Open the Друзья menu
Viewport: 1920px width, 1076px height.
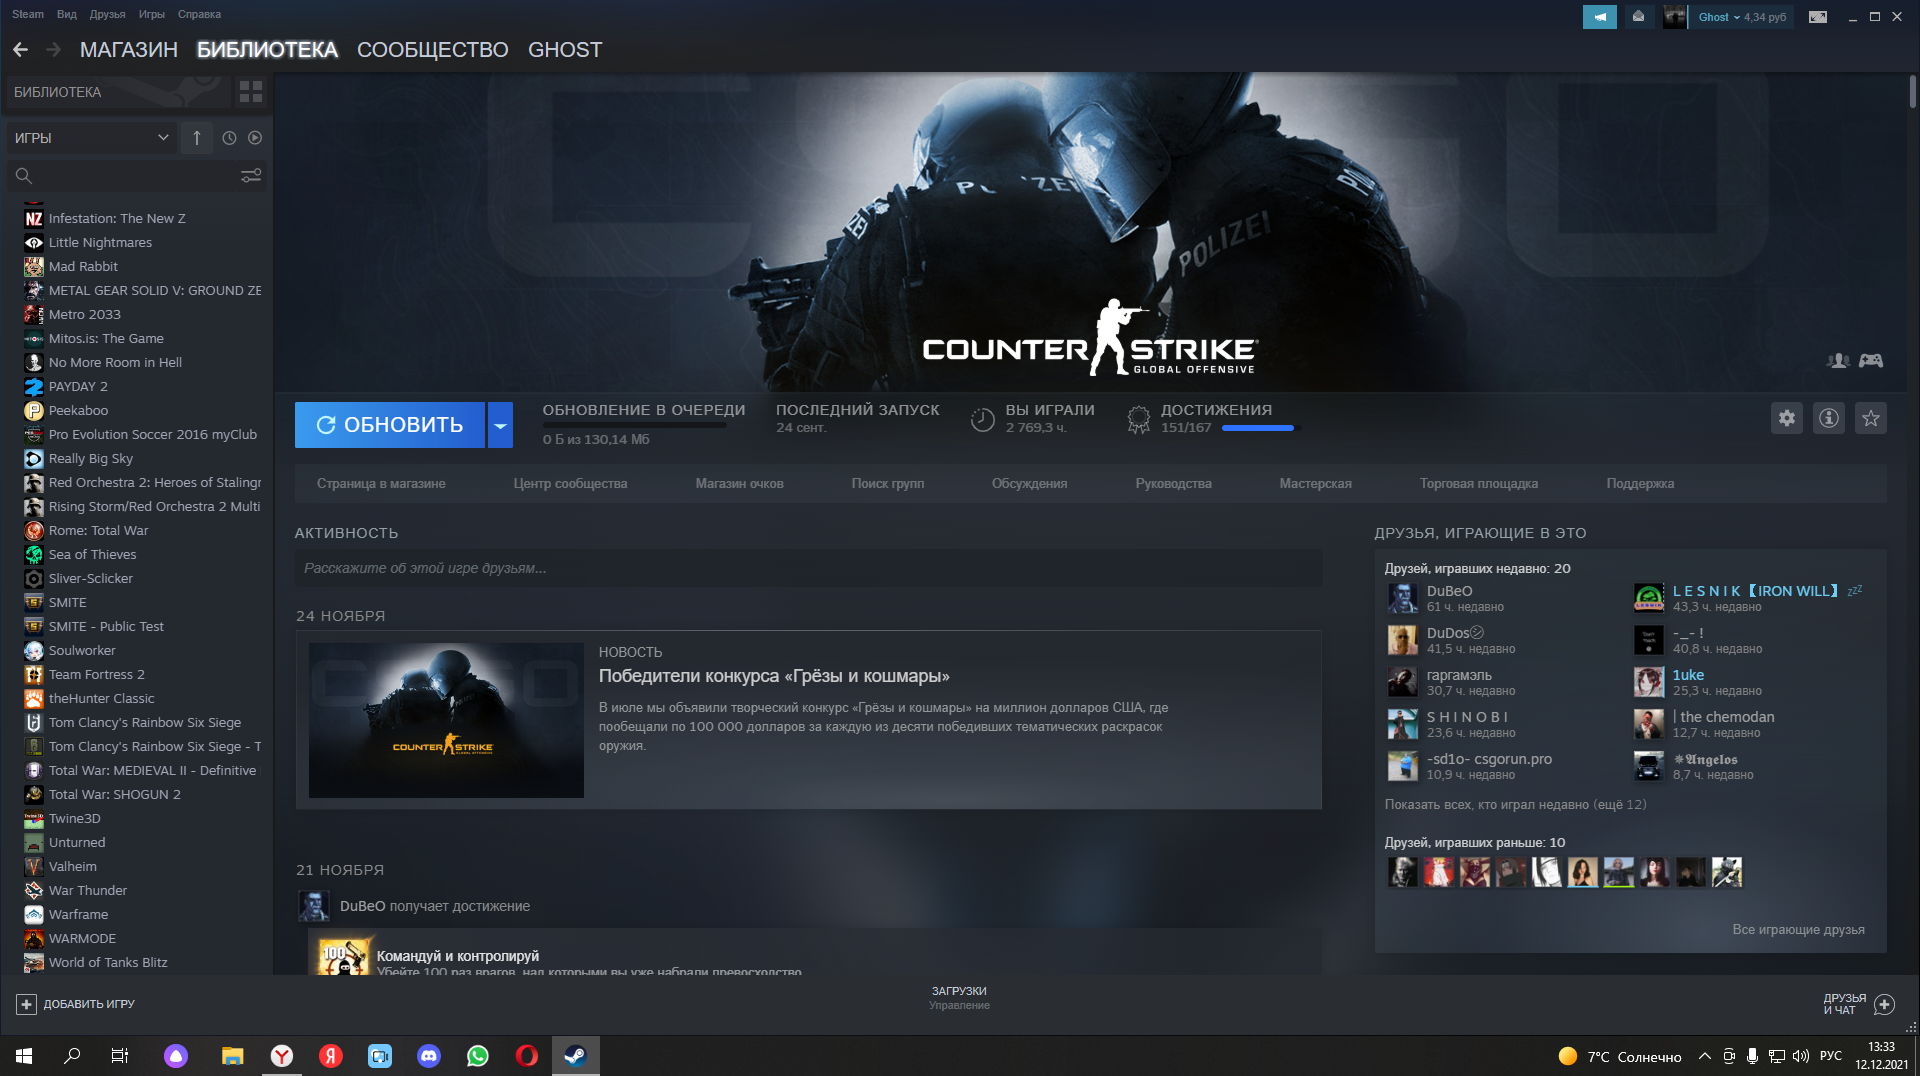[107, 14]
